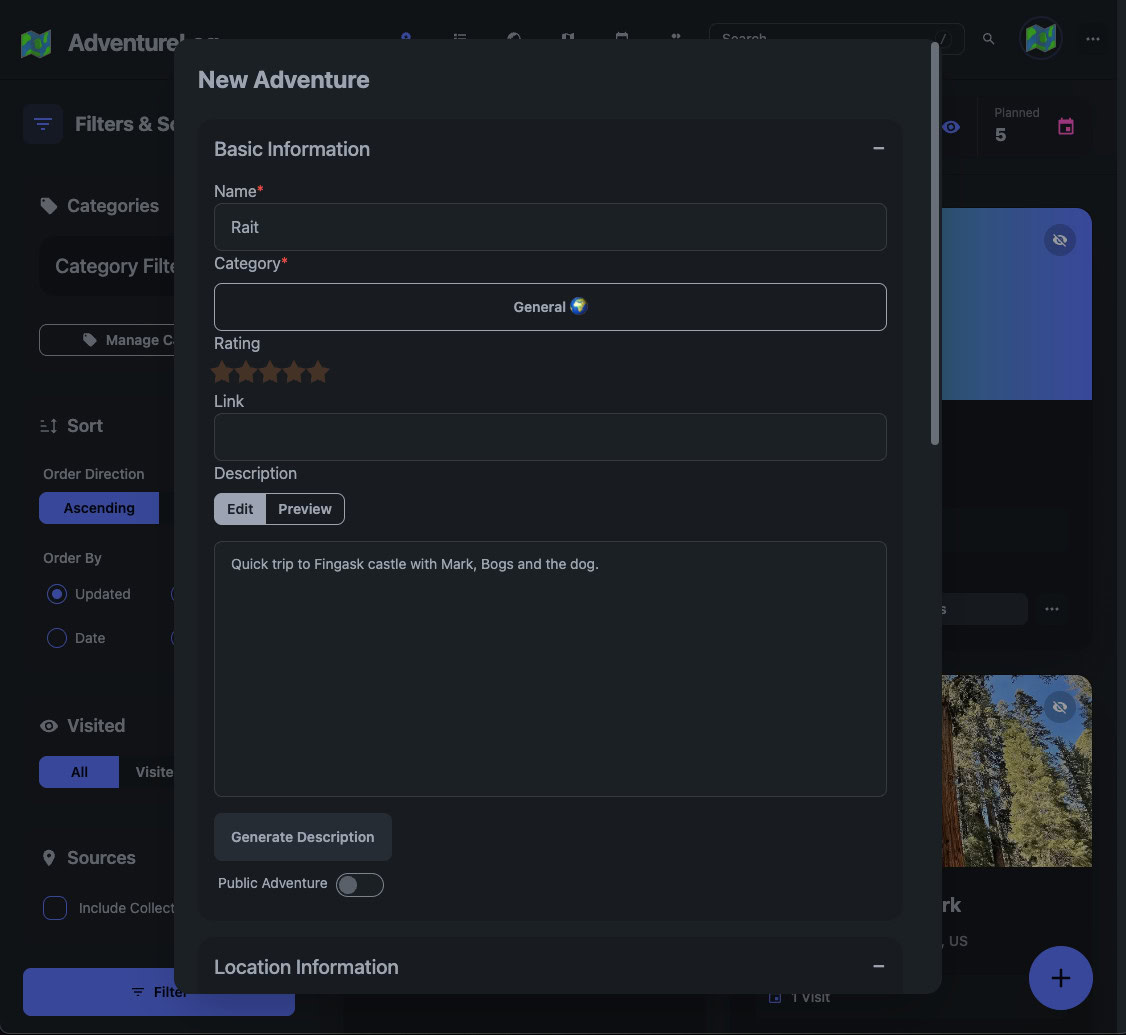Click the Generate Description button
The height and width of the screenshot is (1035, 1126).
(303, 837)
